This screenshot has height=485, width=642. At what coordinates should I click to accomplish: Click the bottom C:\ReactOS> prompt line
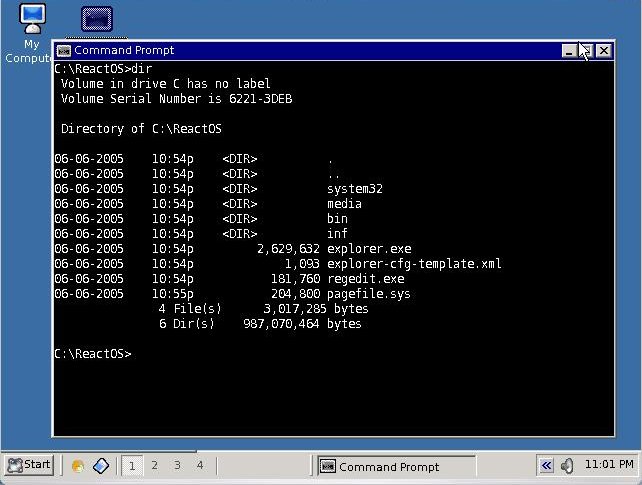tap(93, 354)
